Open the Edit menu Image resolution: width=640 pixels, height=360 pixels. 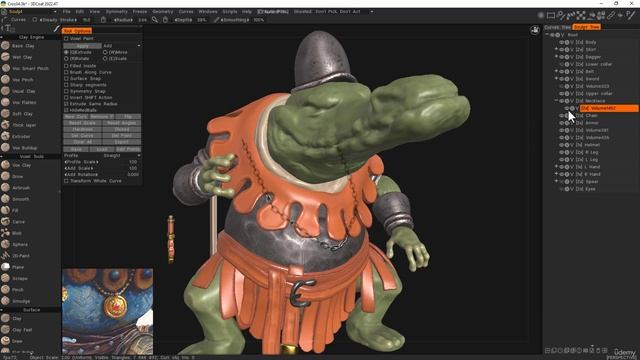(x=80, y=12)
